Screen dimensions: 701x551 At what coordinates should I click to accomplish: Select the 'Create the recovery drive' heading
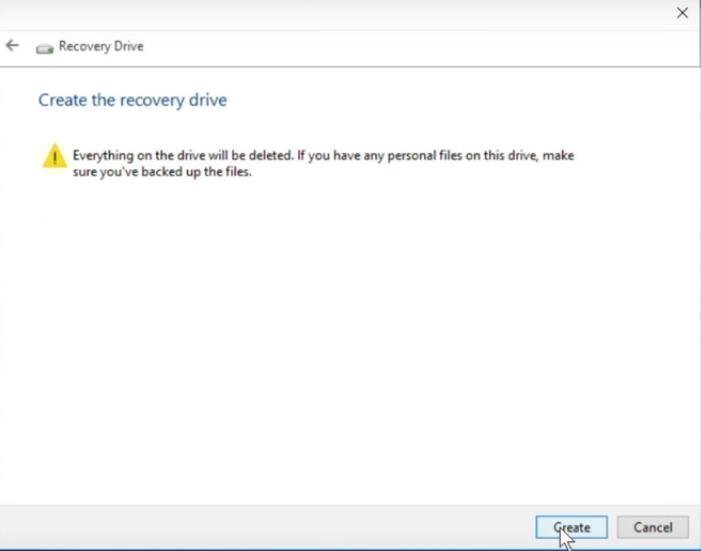point(132,100)
